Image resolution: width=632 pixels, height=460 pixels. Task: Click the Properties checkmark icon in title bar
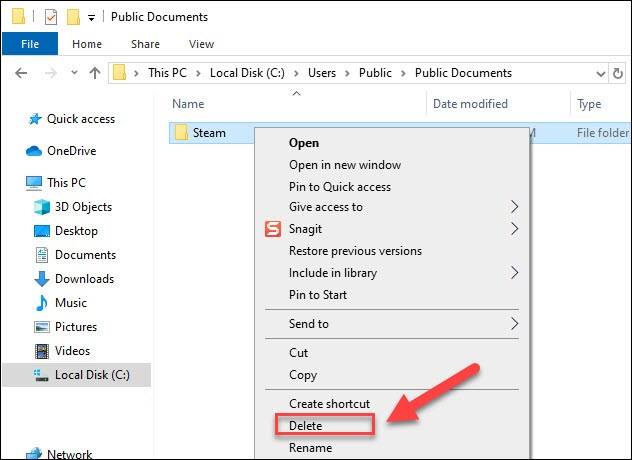(x=51, y=17)
